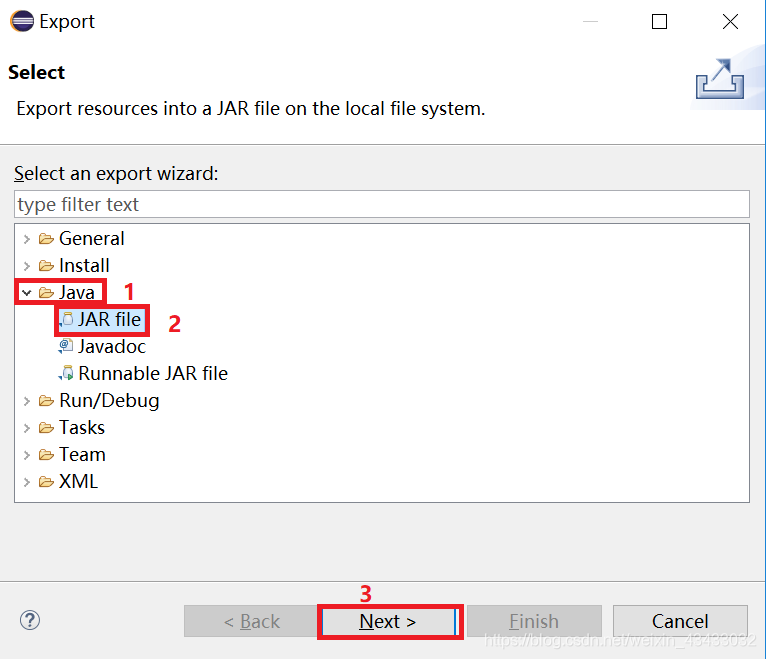Click the JAR file jar icon
Image resolution: width=766 pixels, height=659 pixels.
point(66,319)
